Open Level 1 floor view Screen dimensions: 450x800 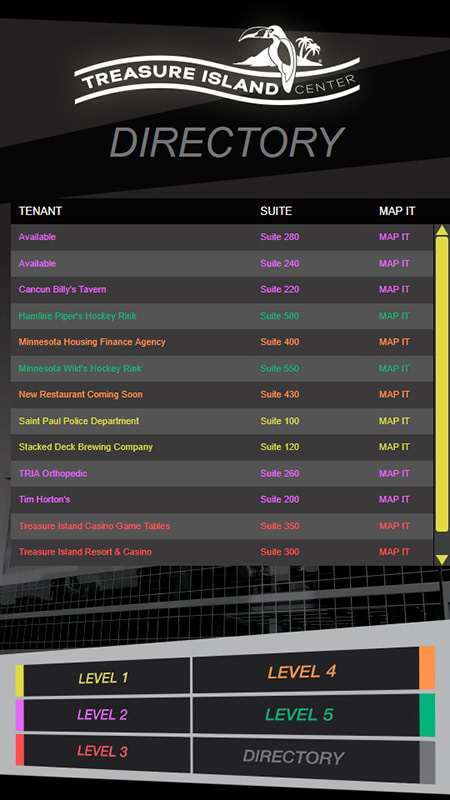(102, 678)
